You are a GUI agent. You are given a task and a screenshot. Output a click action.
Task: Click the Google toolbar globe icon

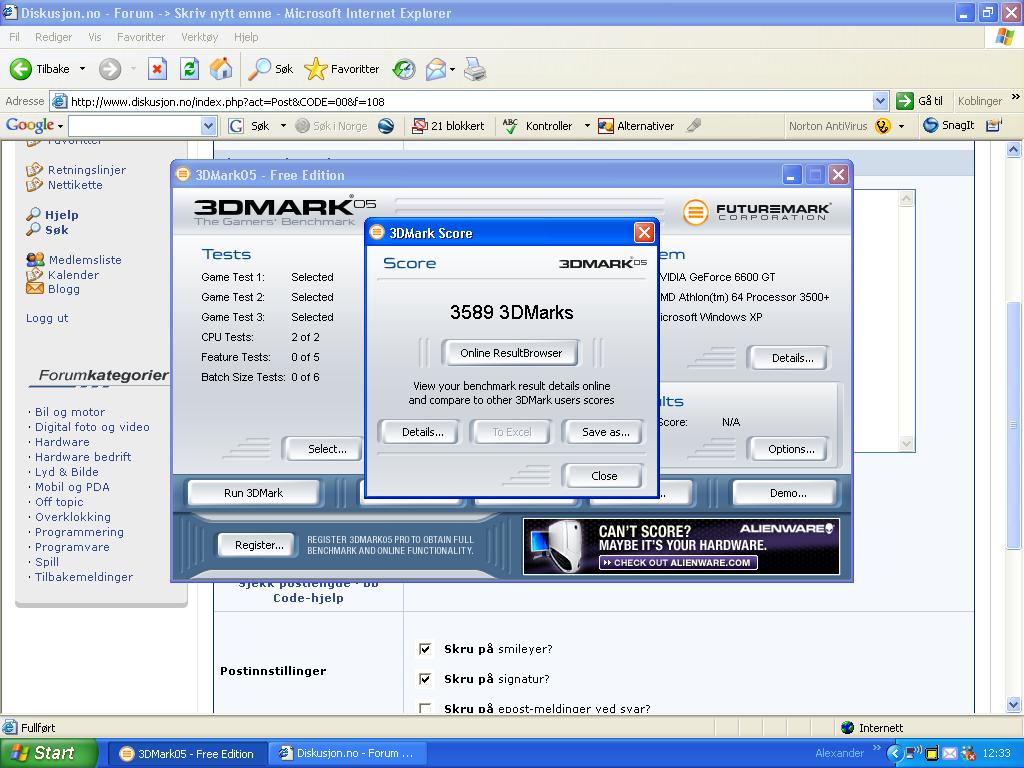(386, 125)
